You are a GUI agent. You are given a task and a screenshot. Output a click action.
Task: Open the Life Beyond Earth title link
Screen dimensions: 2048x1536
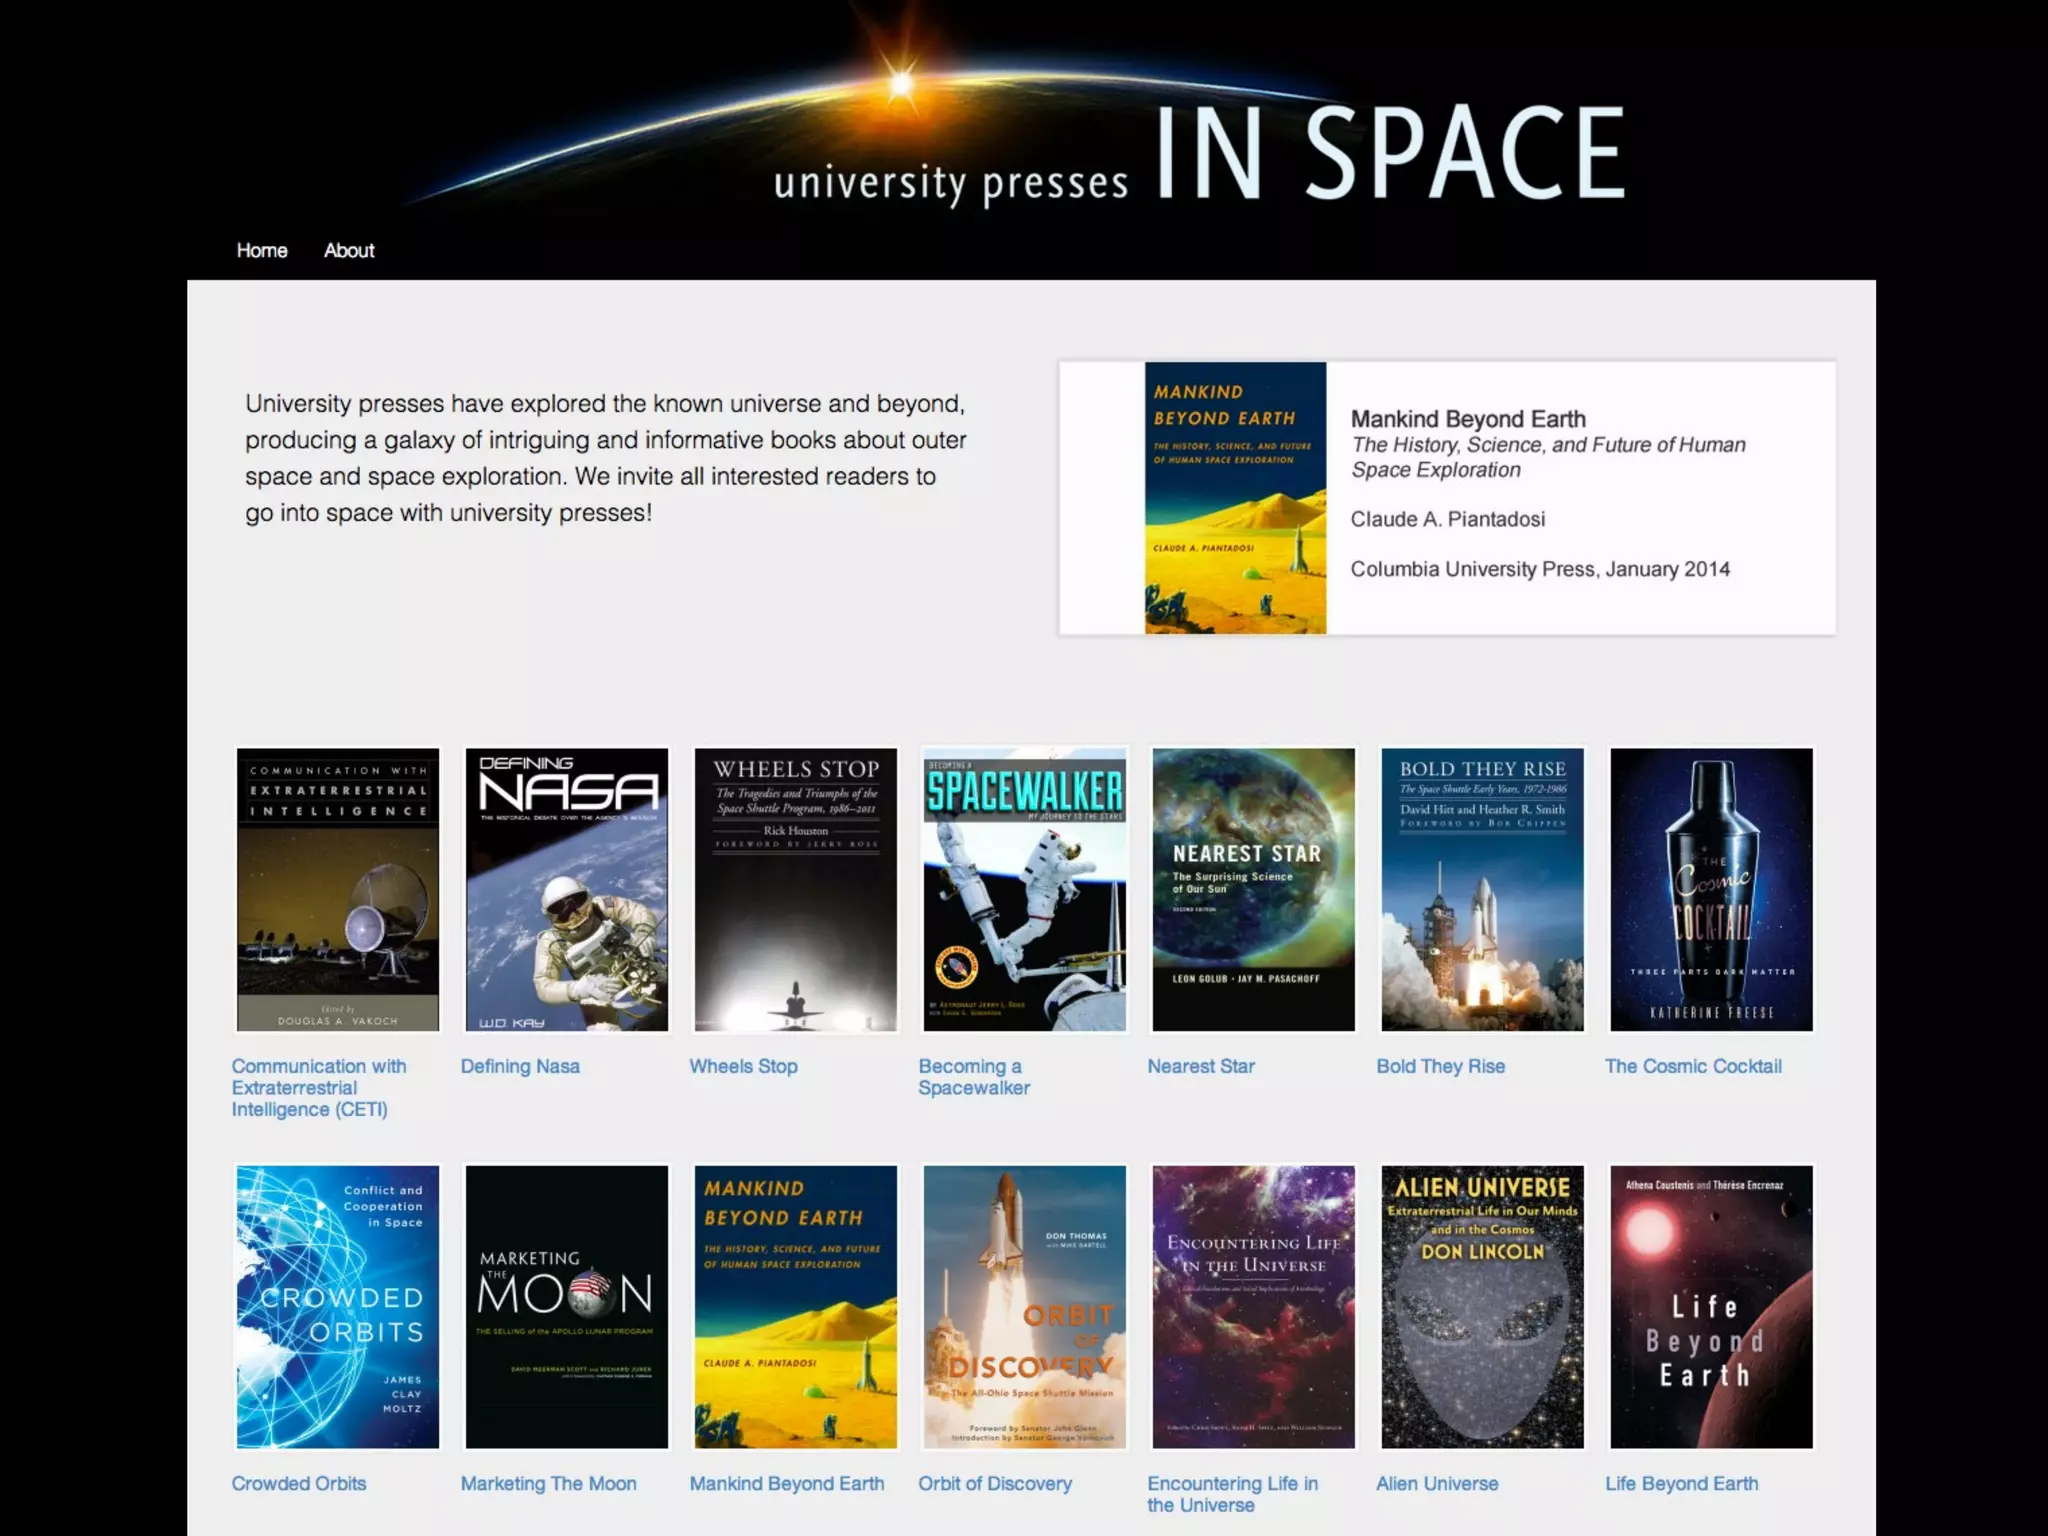pyautogui.click(x=1681, y=1483)
